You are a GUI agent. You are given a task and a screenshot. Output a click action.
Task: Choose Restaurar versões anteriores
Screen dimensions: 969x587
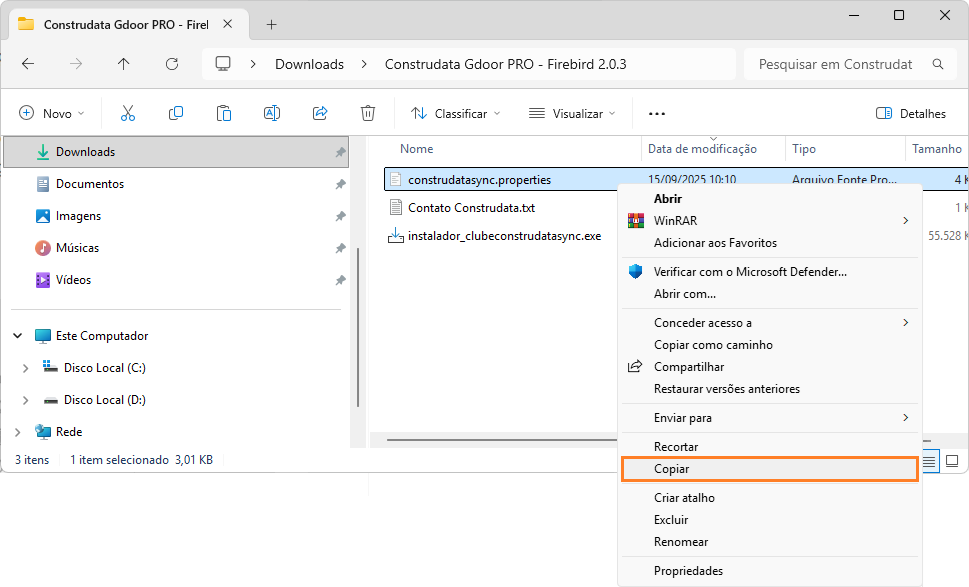(770, 389)
